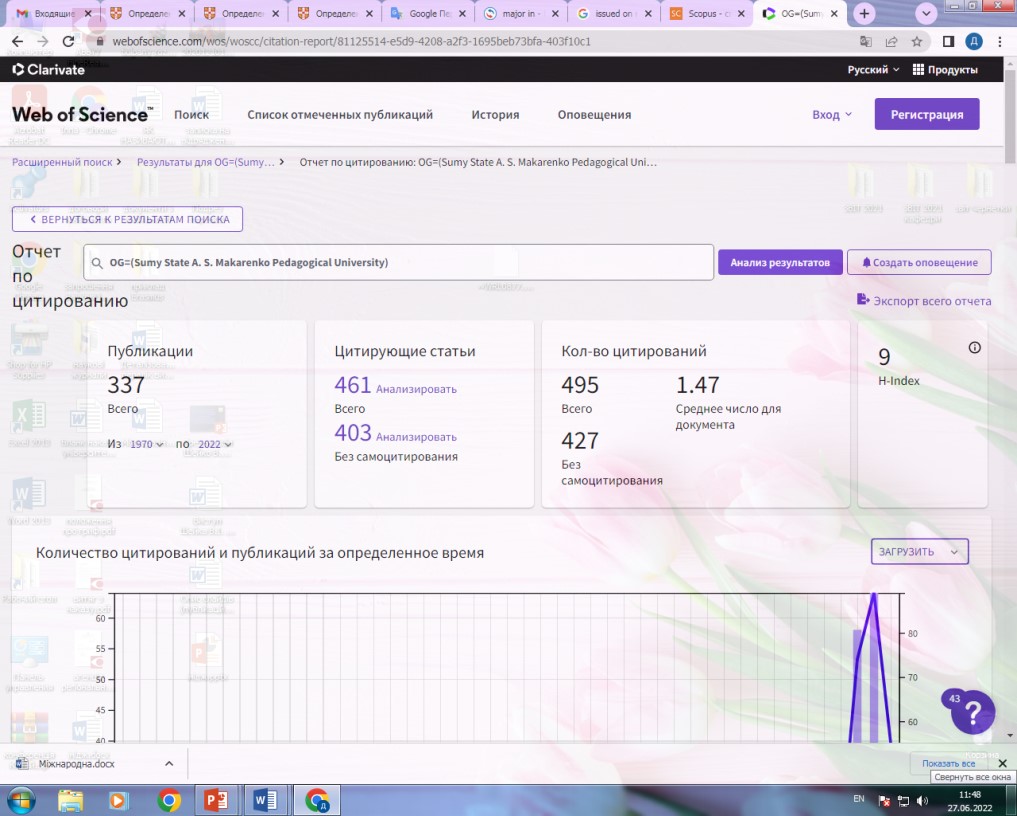The image size is (1017, 816).
Task: Close the Gmail Входящие tab
Action: coord(88,14)
